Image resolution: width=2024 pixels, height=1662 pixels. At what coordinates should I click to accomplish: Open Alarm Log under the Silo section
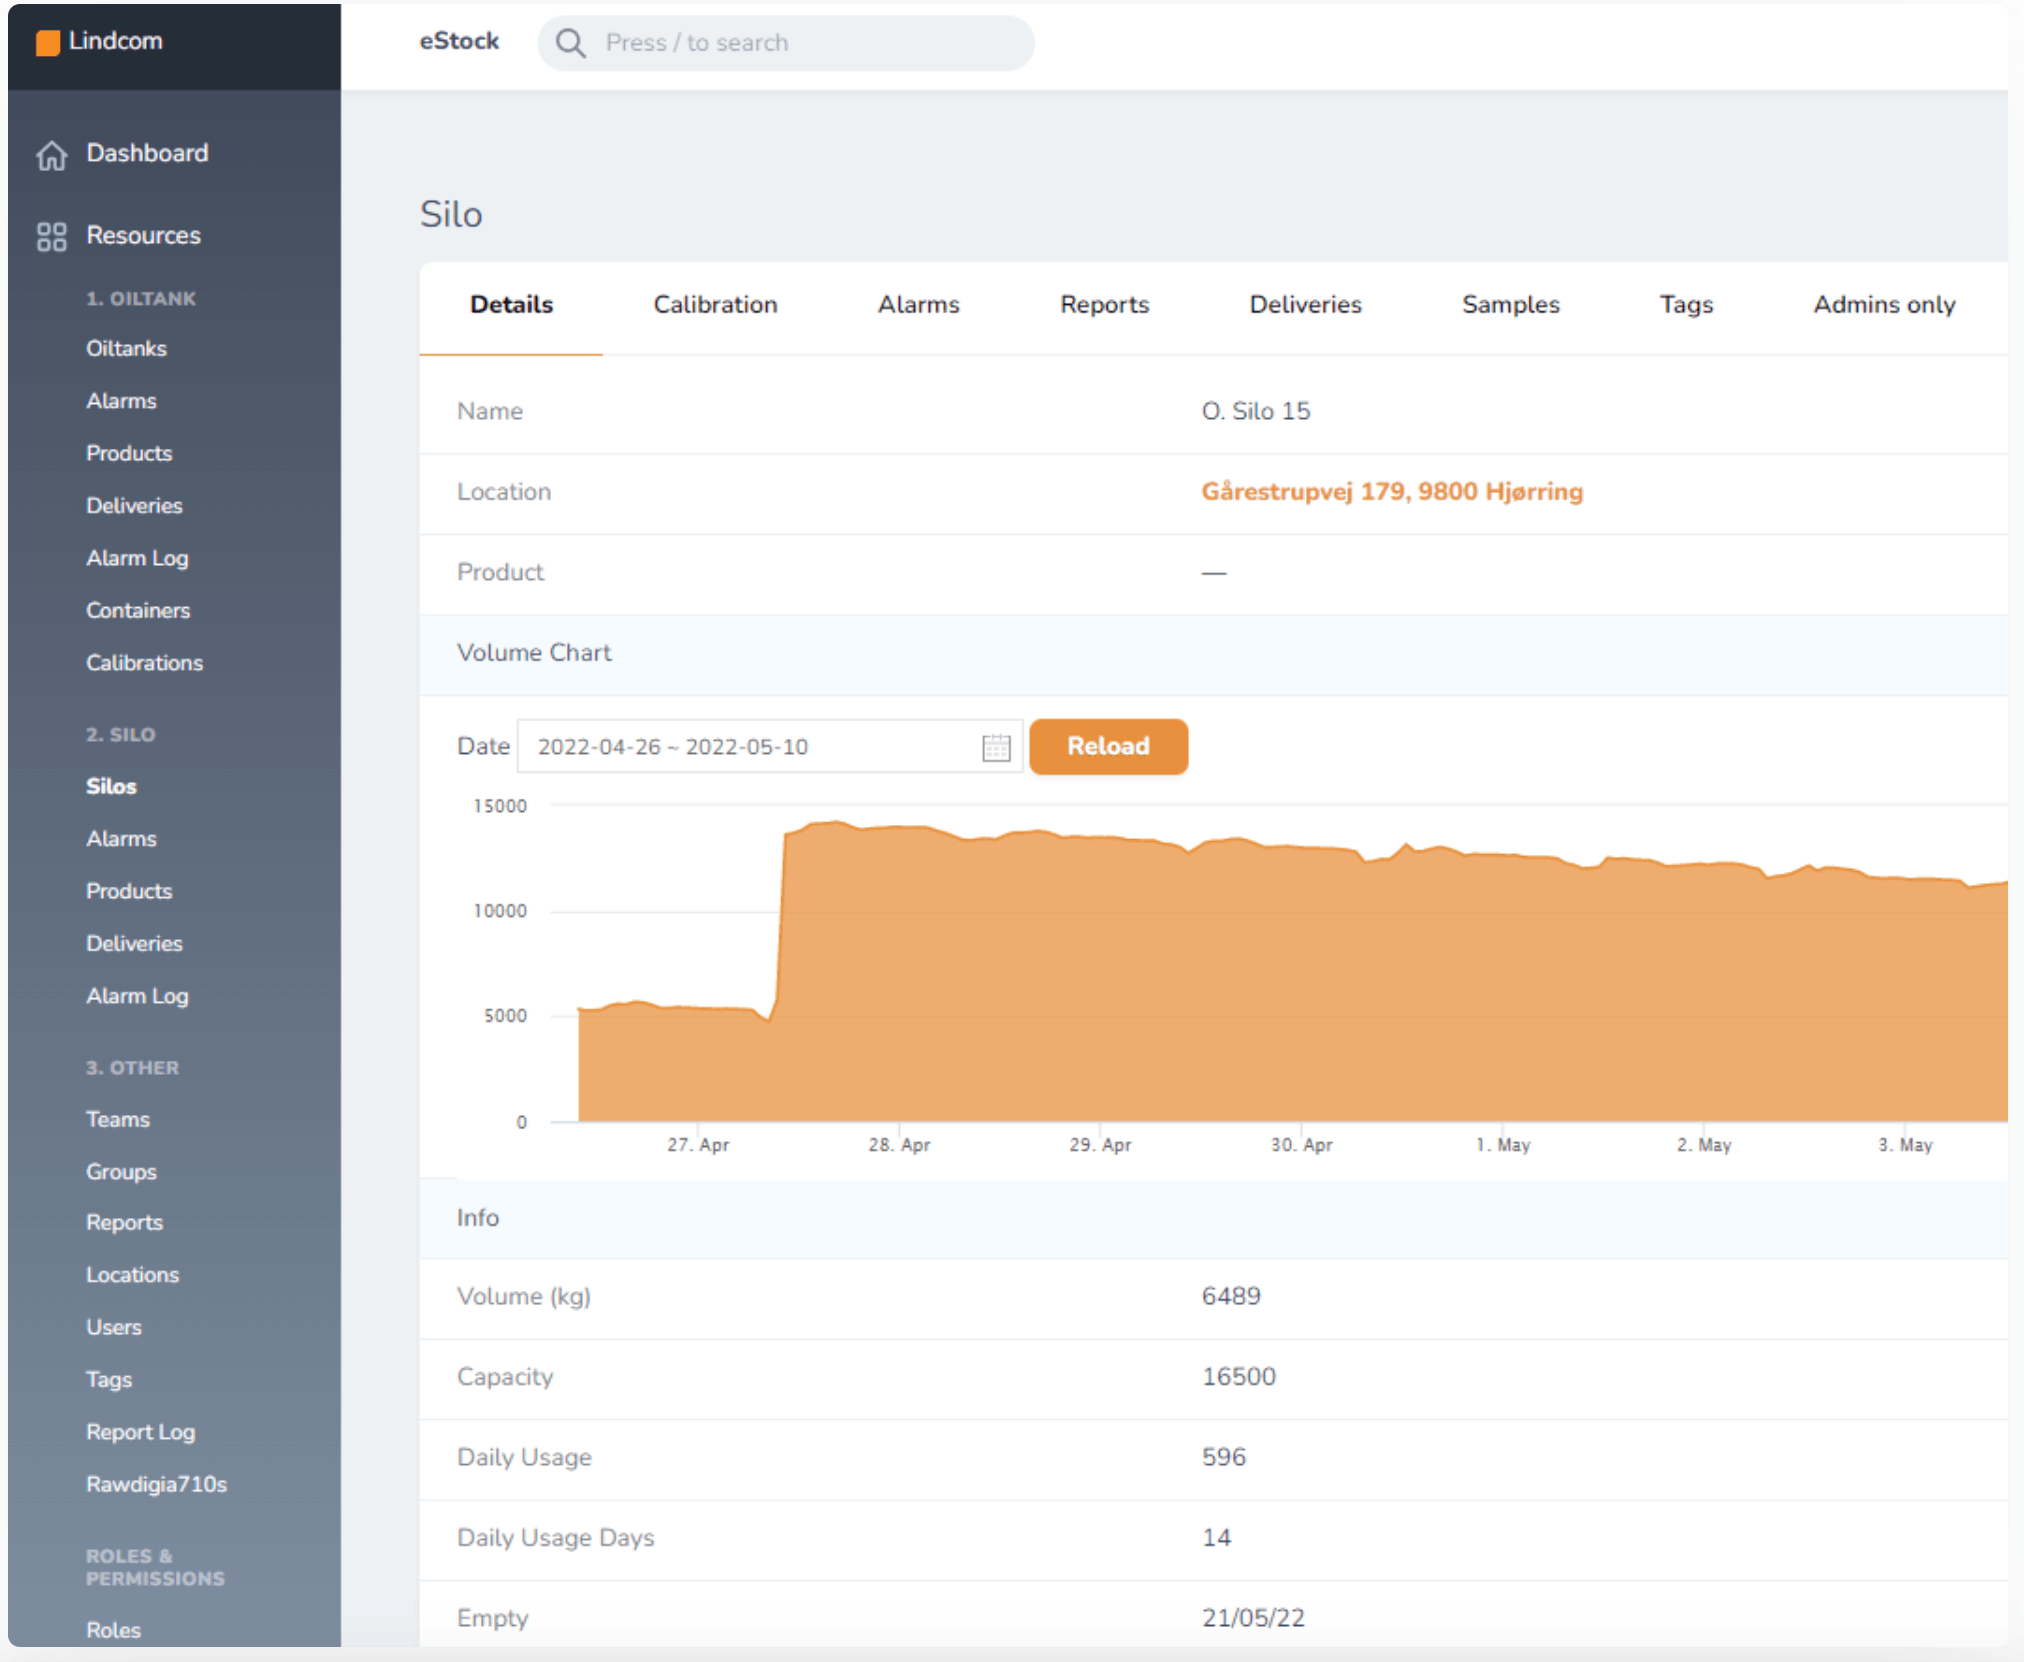point(137,995)
